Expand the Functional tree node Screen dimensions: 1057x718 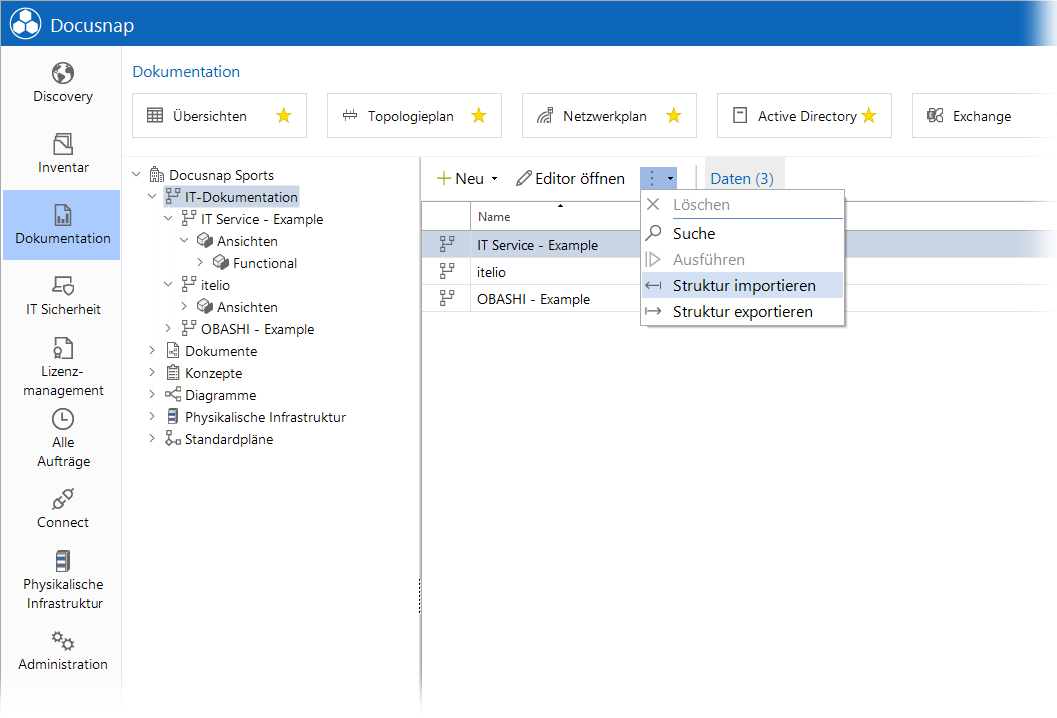click(200, 262)
